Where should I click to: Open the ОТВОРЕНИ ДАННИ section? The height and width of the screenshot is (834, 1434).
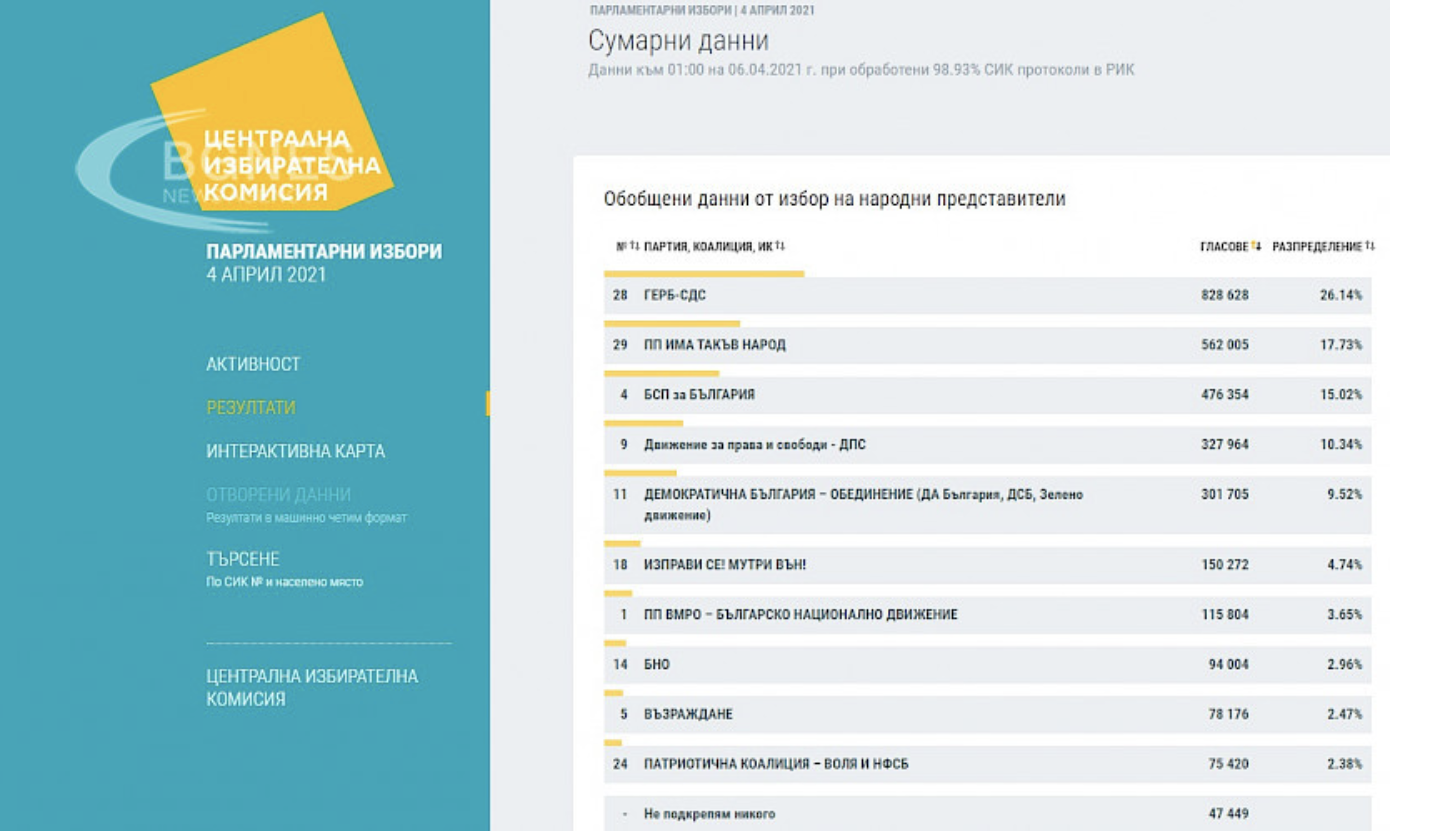pyautogui.click(x=278, y=495)
